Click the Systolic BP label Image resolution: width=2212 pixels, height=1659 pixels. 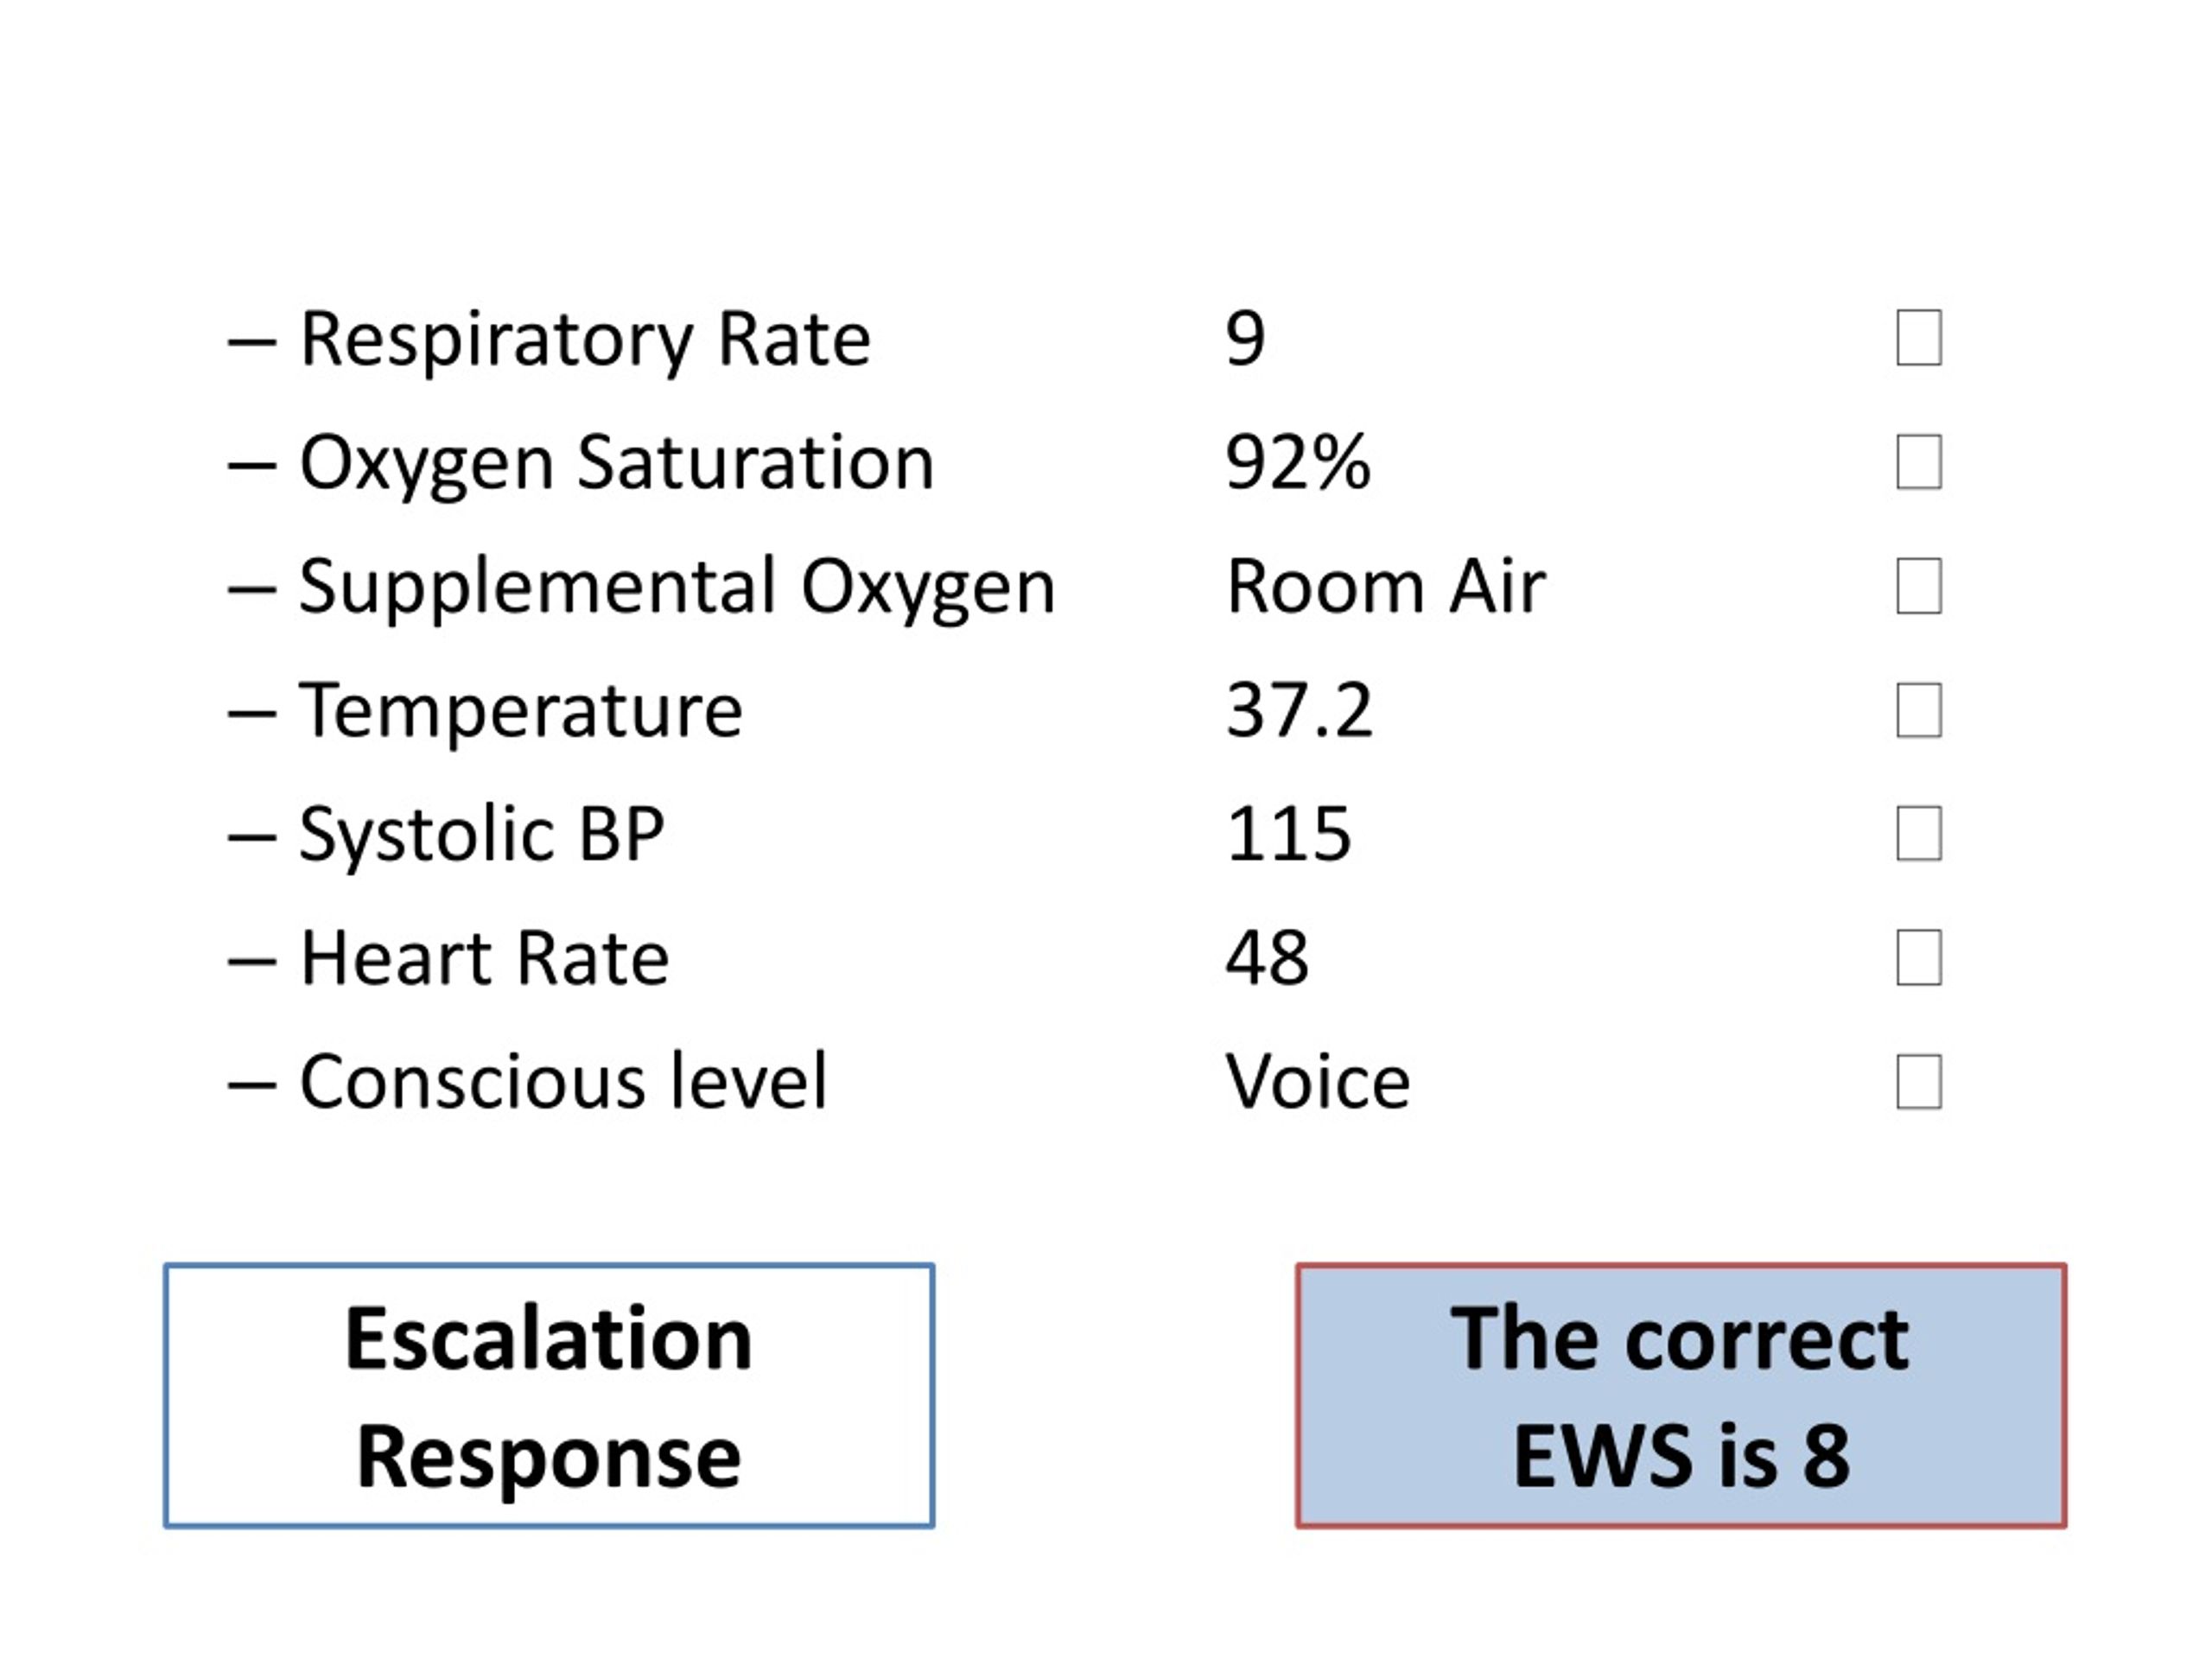pos(482,836)
